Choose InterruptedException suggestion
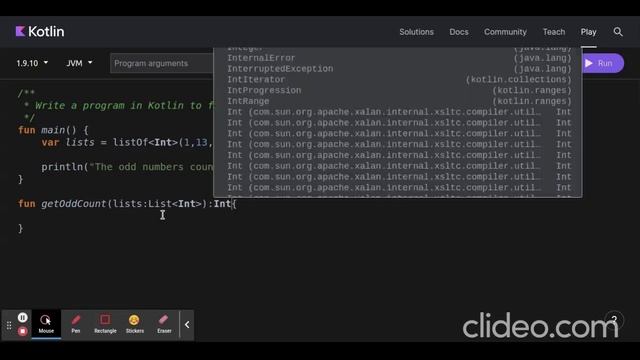640x360 pixels. tap(398, 69)
